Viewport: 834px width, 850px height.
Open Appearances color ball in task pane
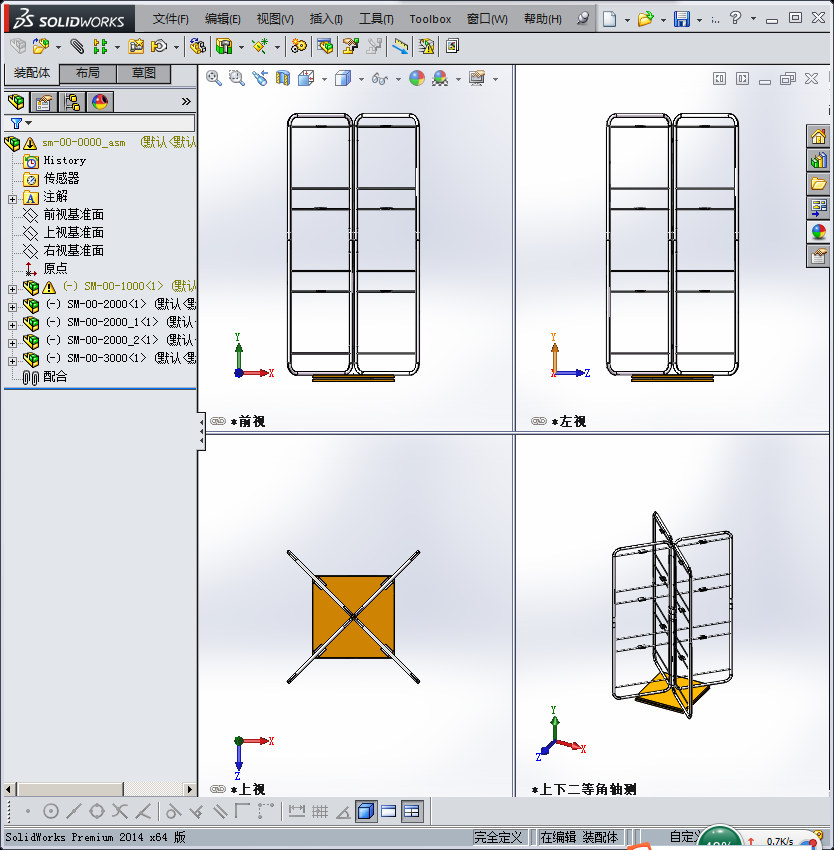pyautogui.click(x=818, y=232)
